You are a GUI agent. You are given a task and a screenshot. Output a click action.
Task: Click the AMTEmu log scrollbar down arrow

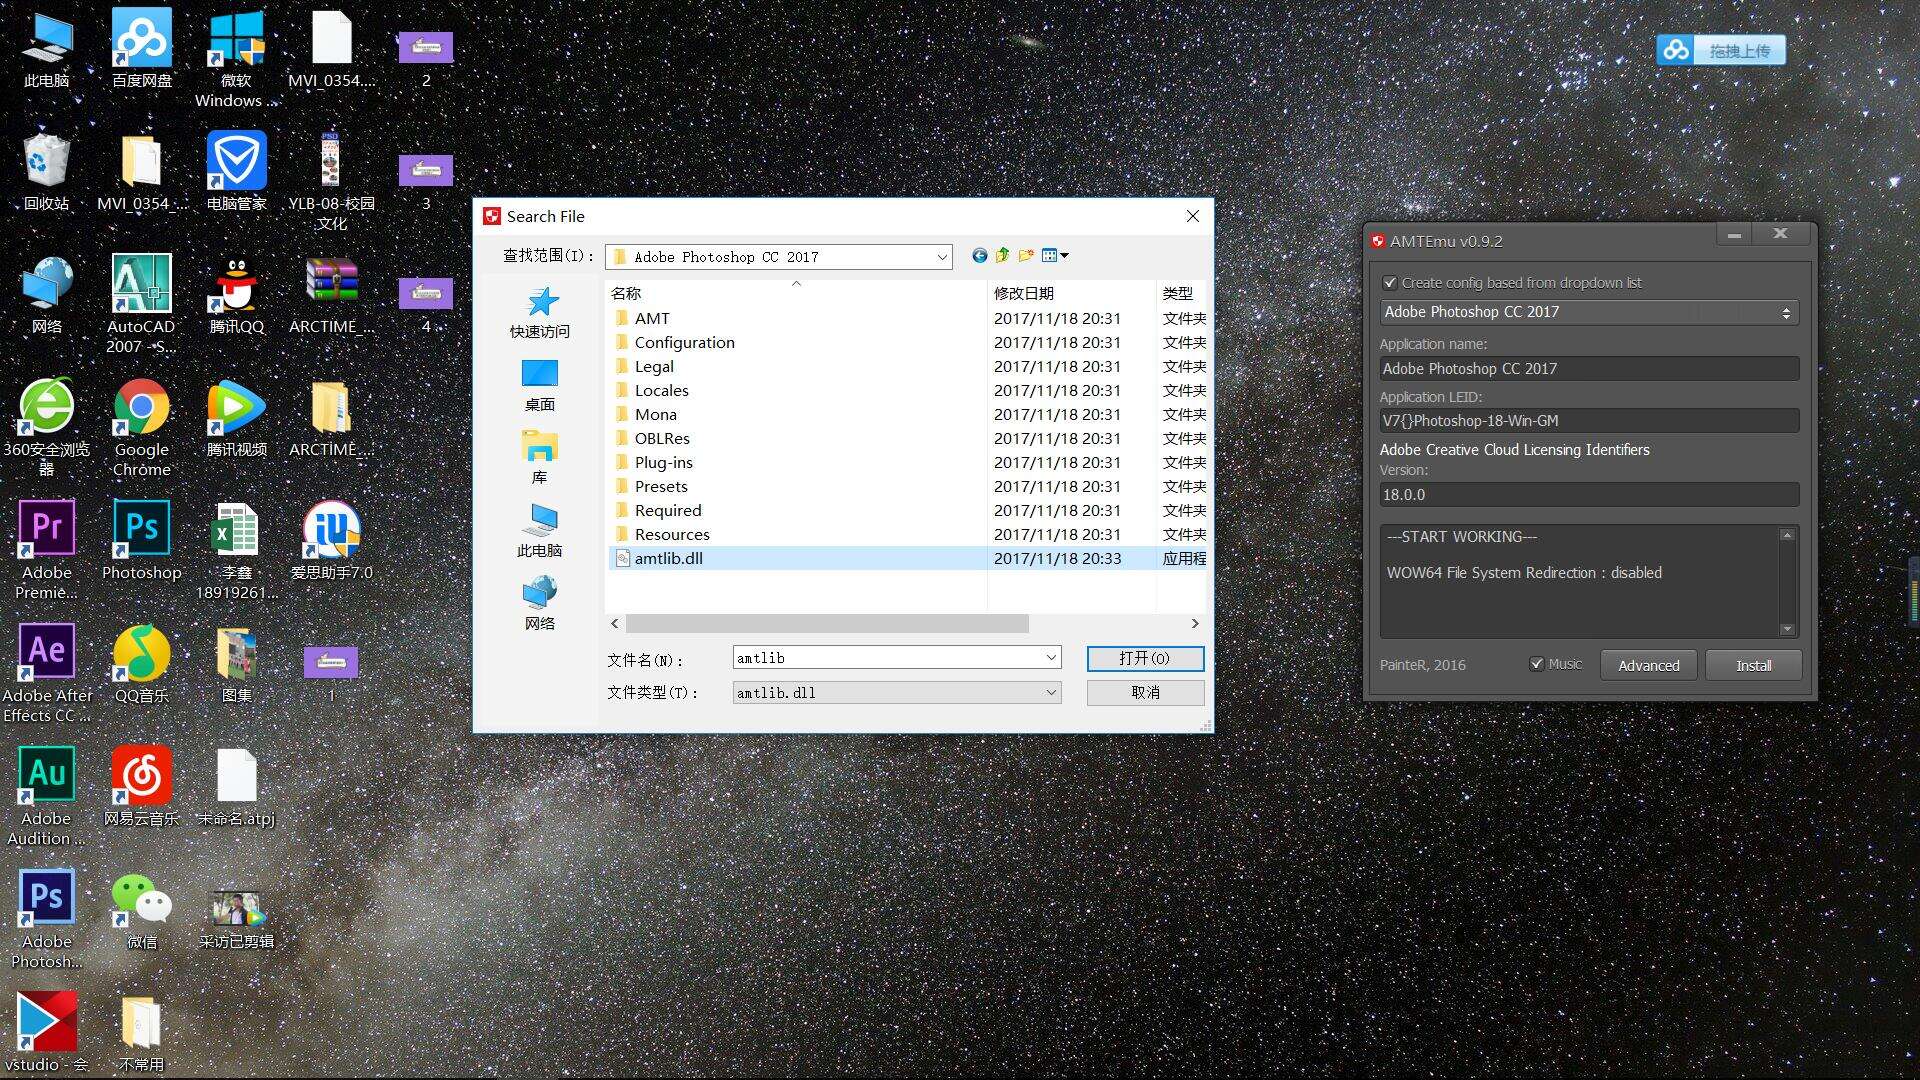[1787, 629]
